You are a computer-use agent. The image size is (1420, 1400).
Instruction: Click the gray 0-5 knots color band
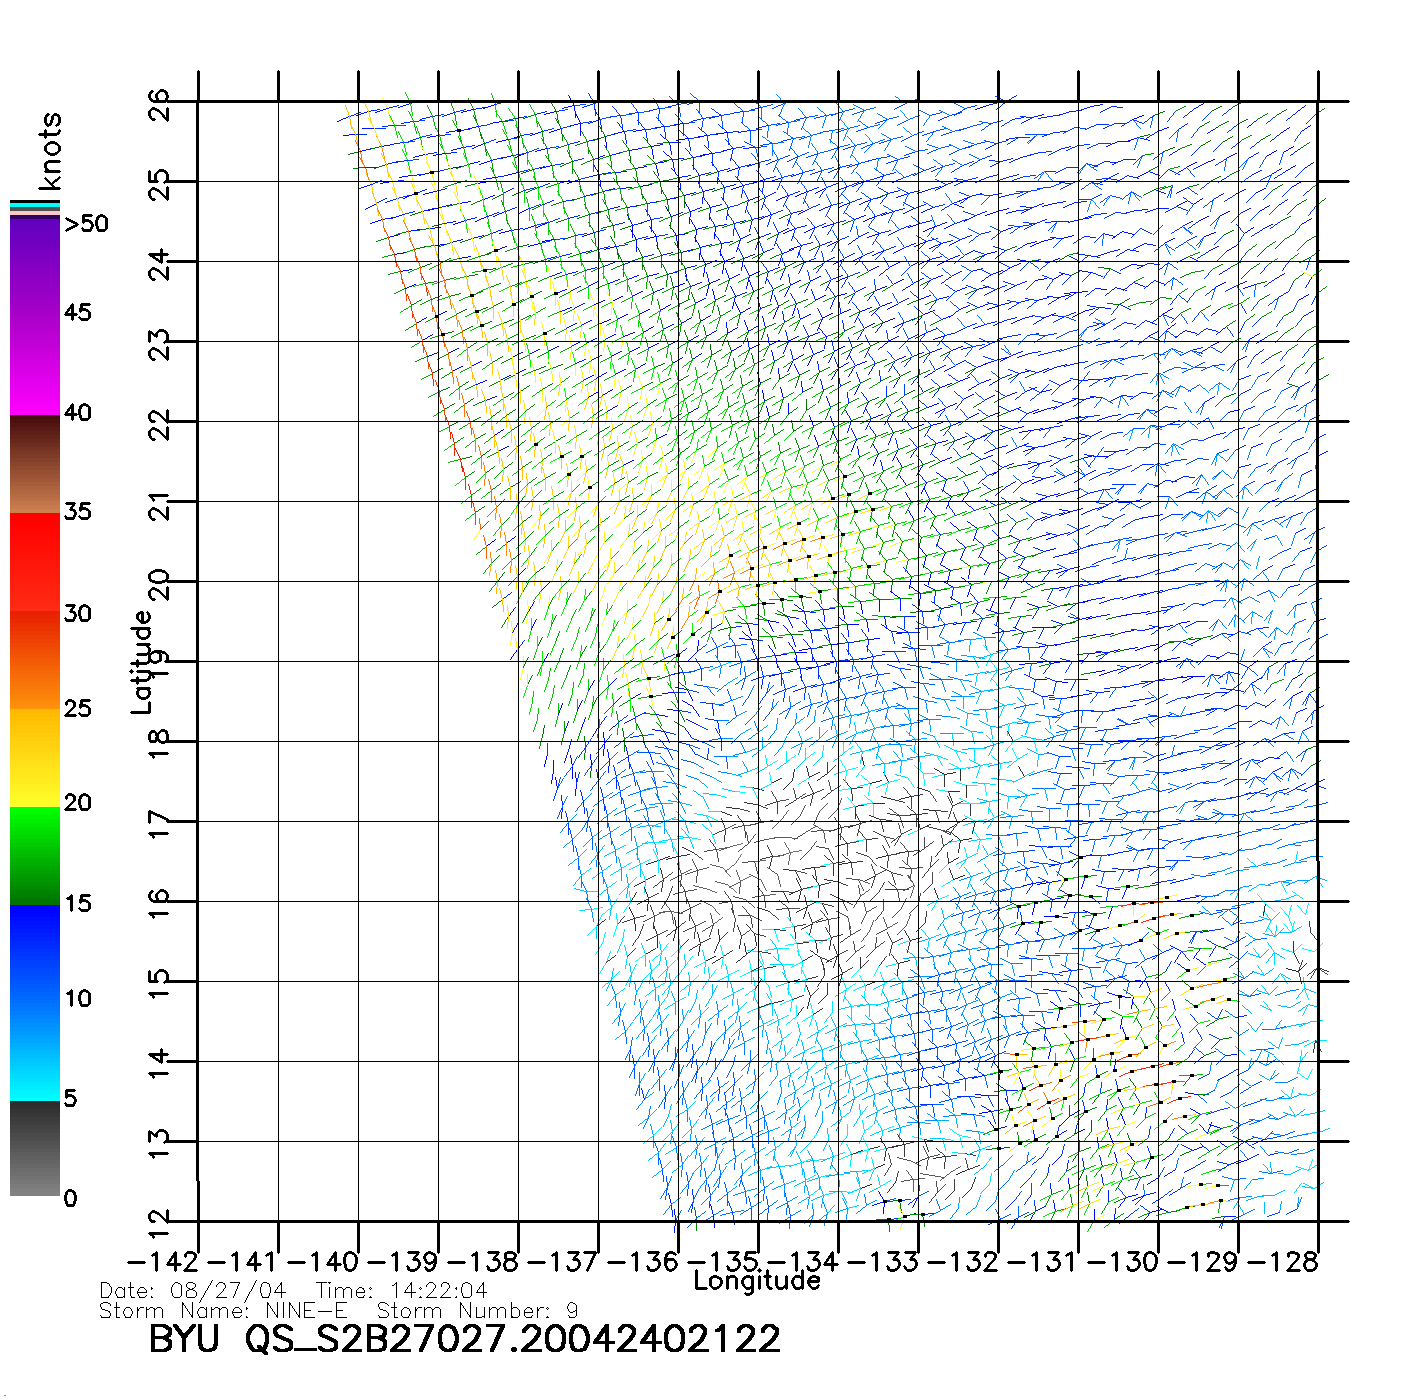(x=35, y=1148)
